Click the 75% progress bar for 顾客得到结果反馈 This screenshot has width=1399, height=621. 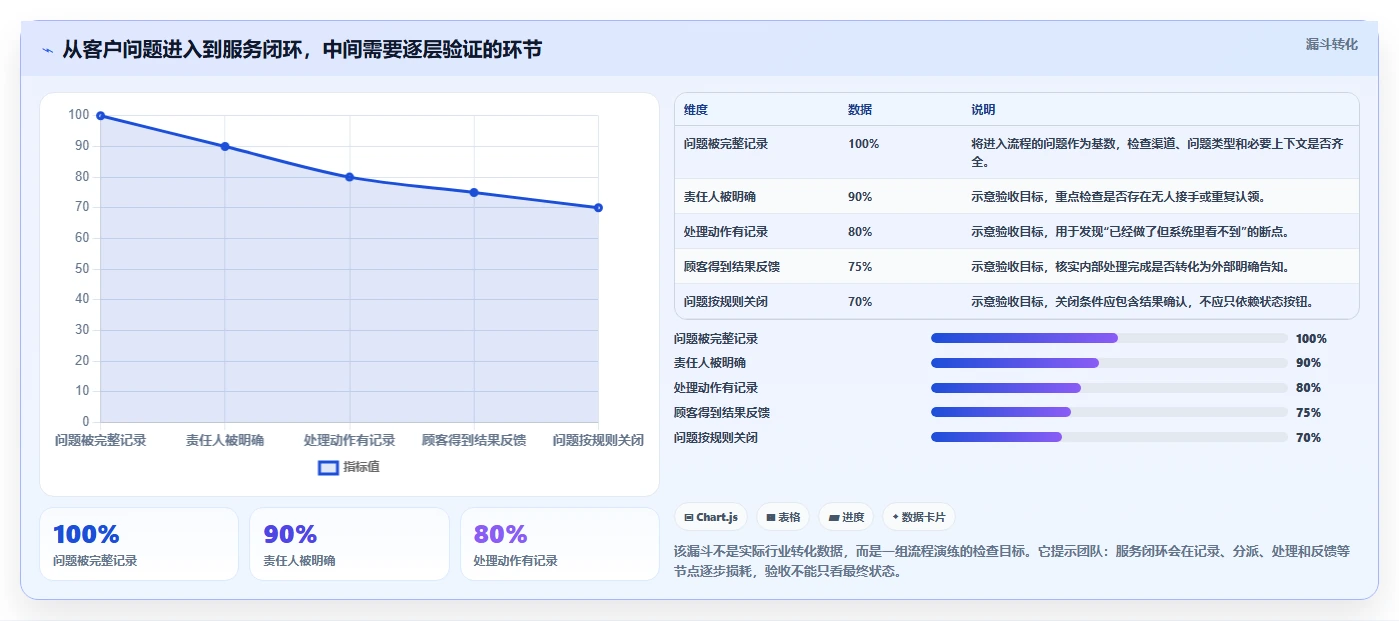pos(1109,413)
